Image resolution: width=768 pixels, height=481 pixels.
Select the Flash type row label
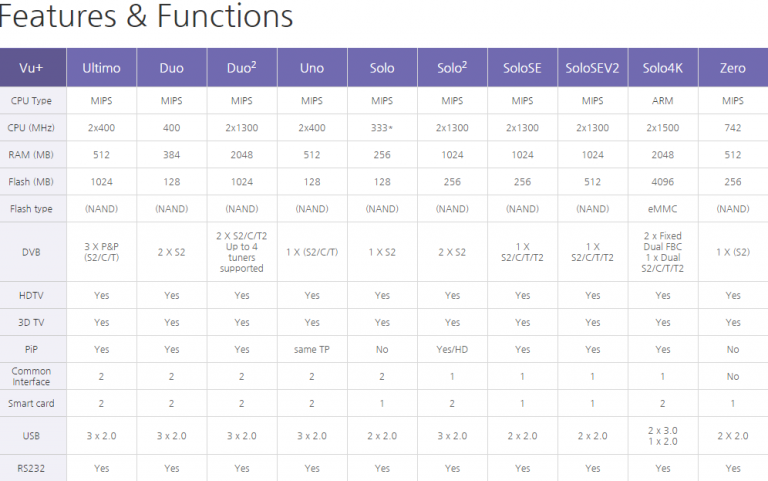coord(32,208)
